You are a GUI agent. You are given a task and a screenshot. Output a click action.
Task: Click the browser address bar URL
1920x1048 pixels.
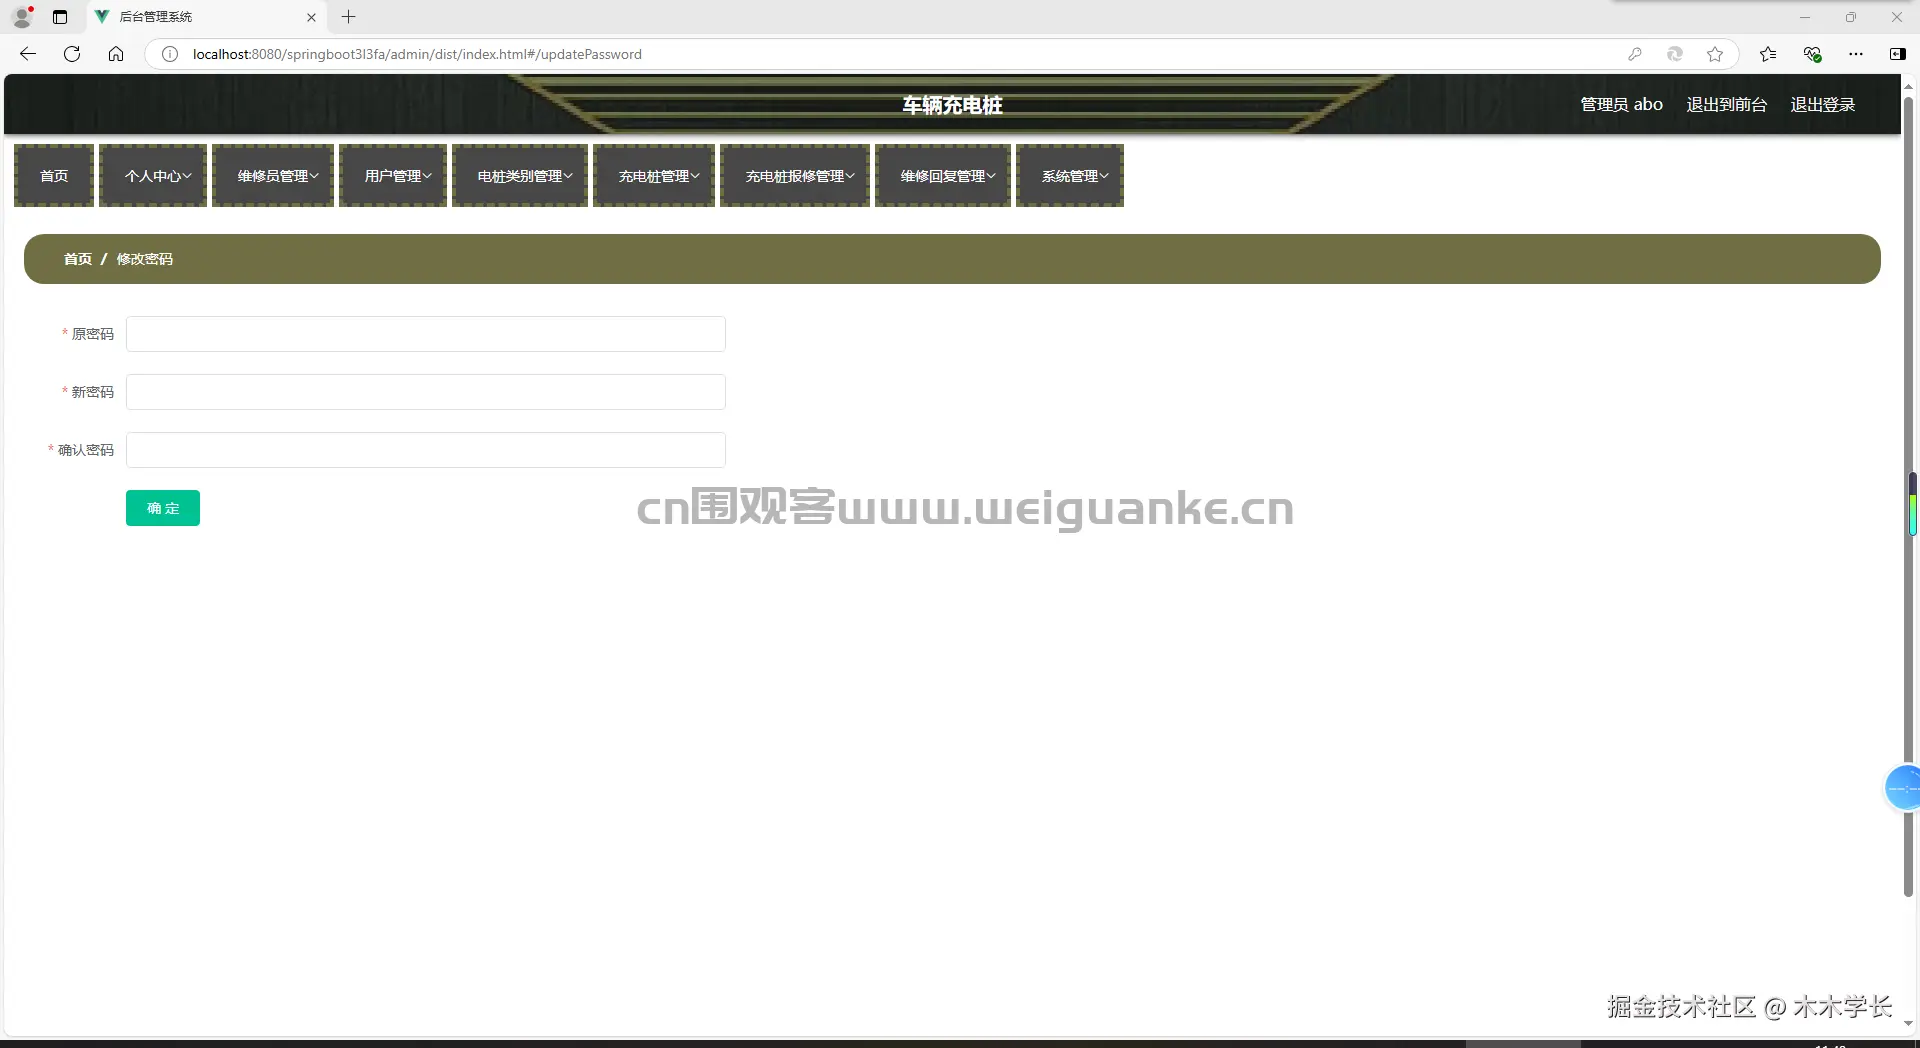coord(417,54)
